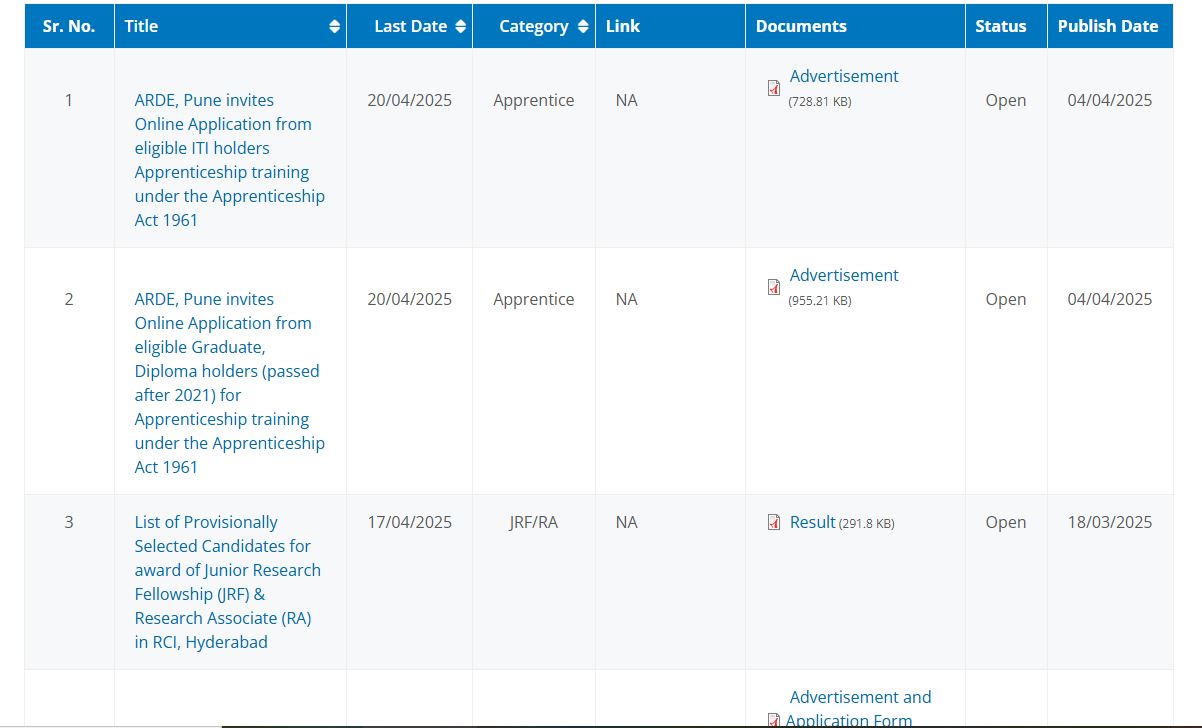Click the Status column header
The width and height of the screenshot is (1202, 728).
pos(1001,27)
